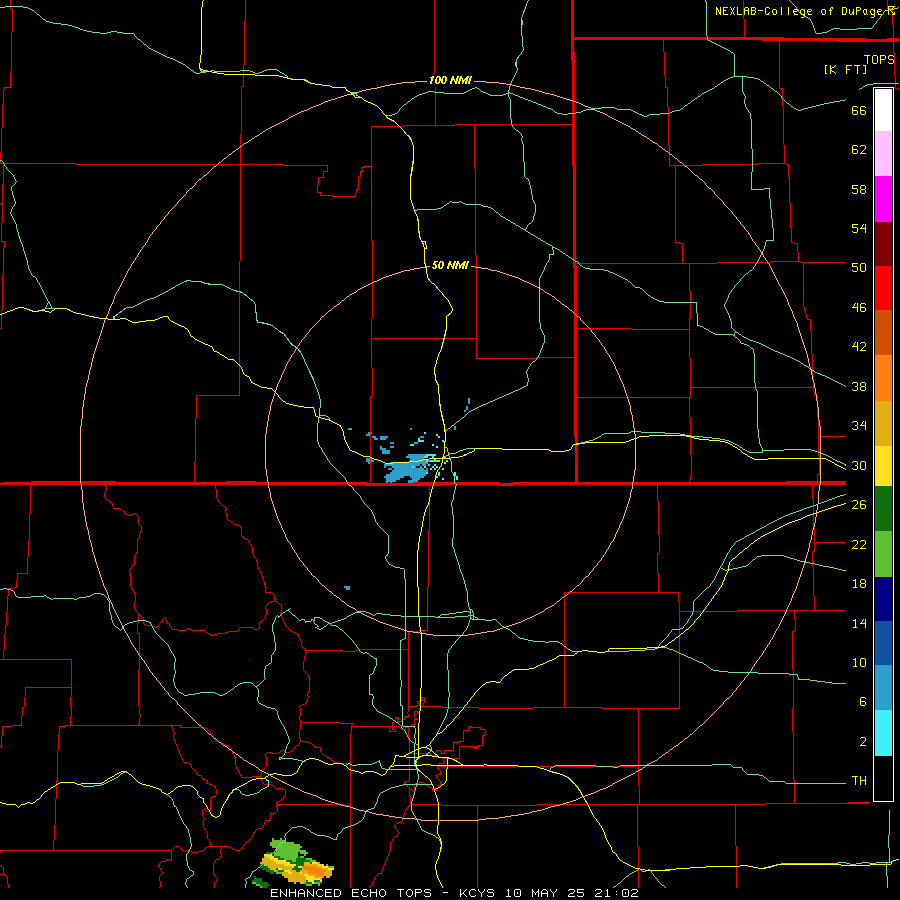Select the dark green legend segment

[x=883, y=509]
